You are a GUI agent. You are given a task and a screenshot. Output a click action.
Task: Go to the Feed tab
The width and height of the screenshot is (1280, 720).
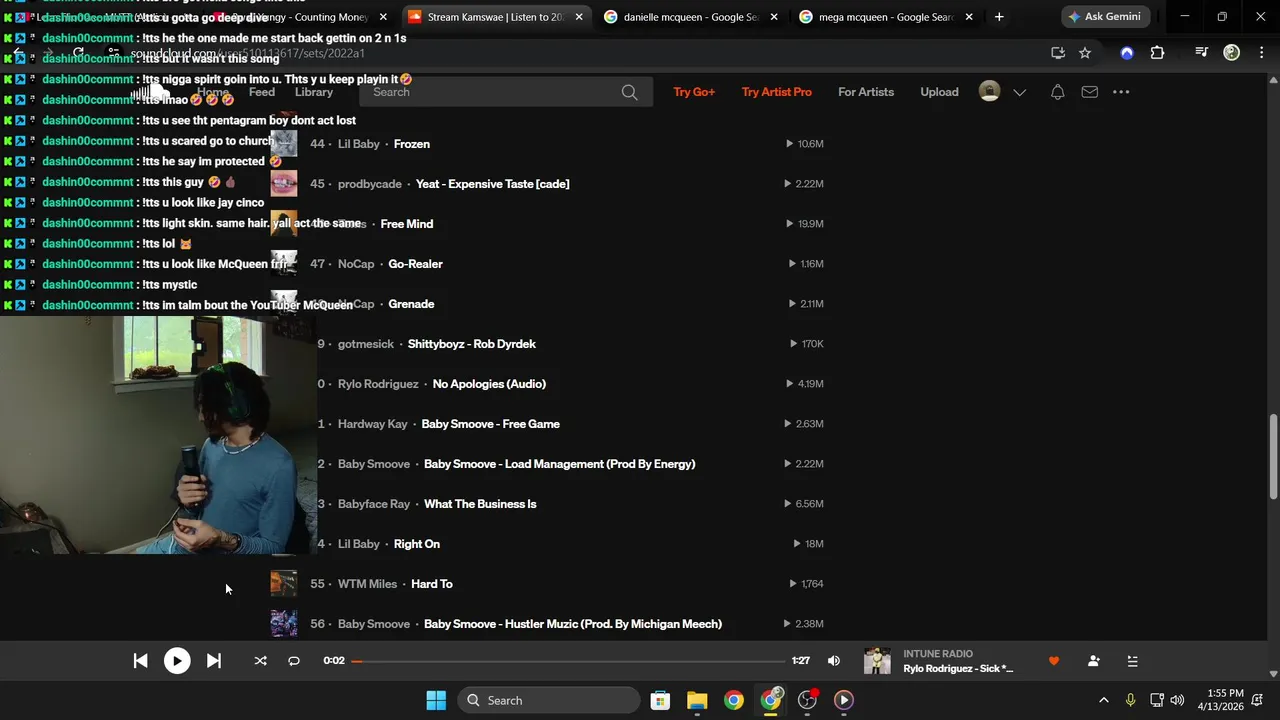pyautogui.click(x=262, y=92)
